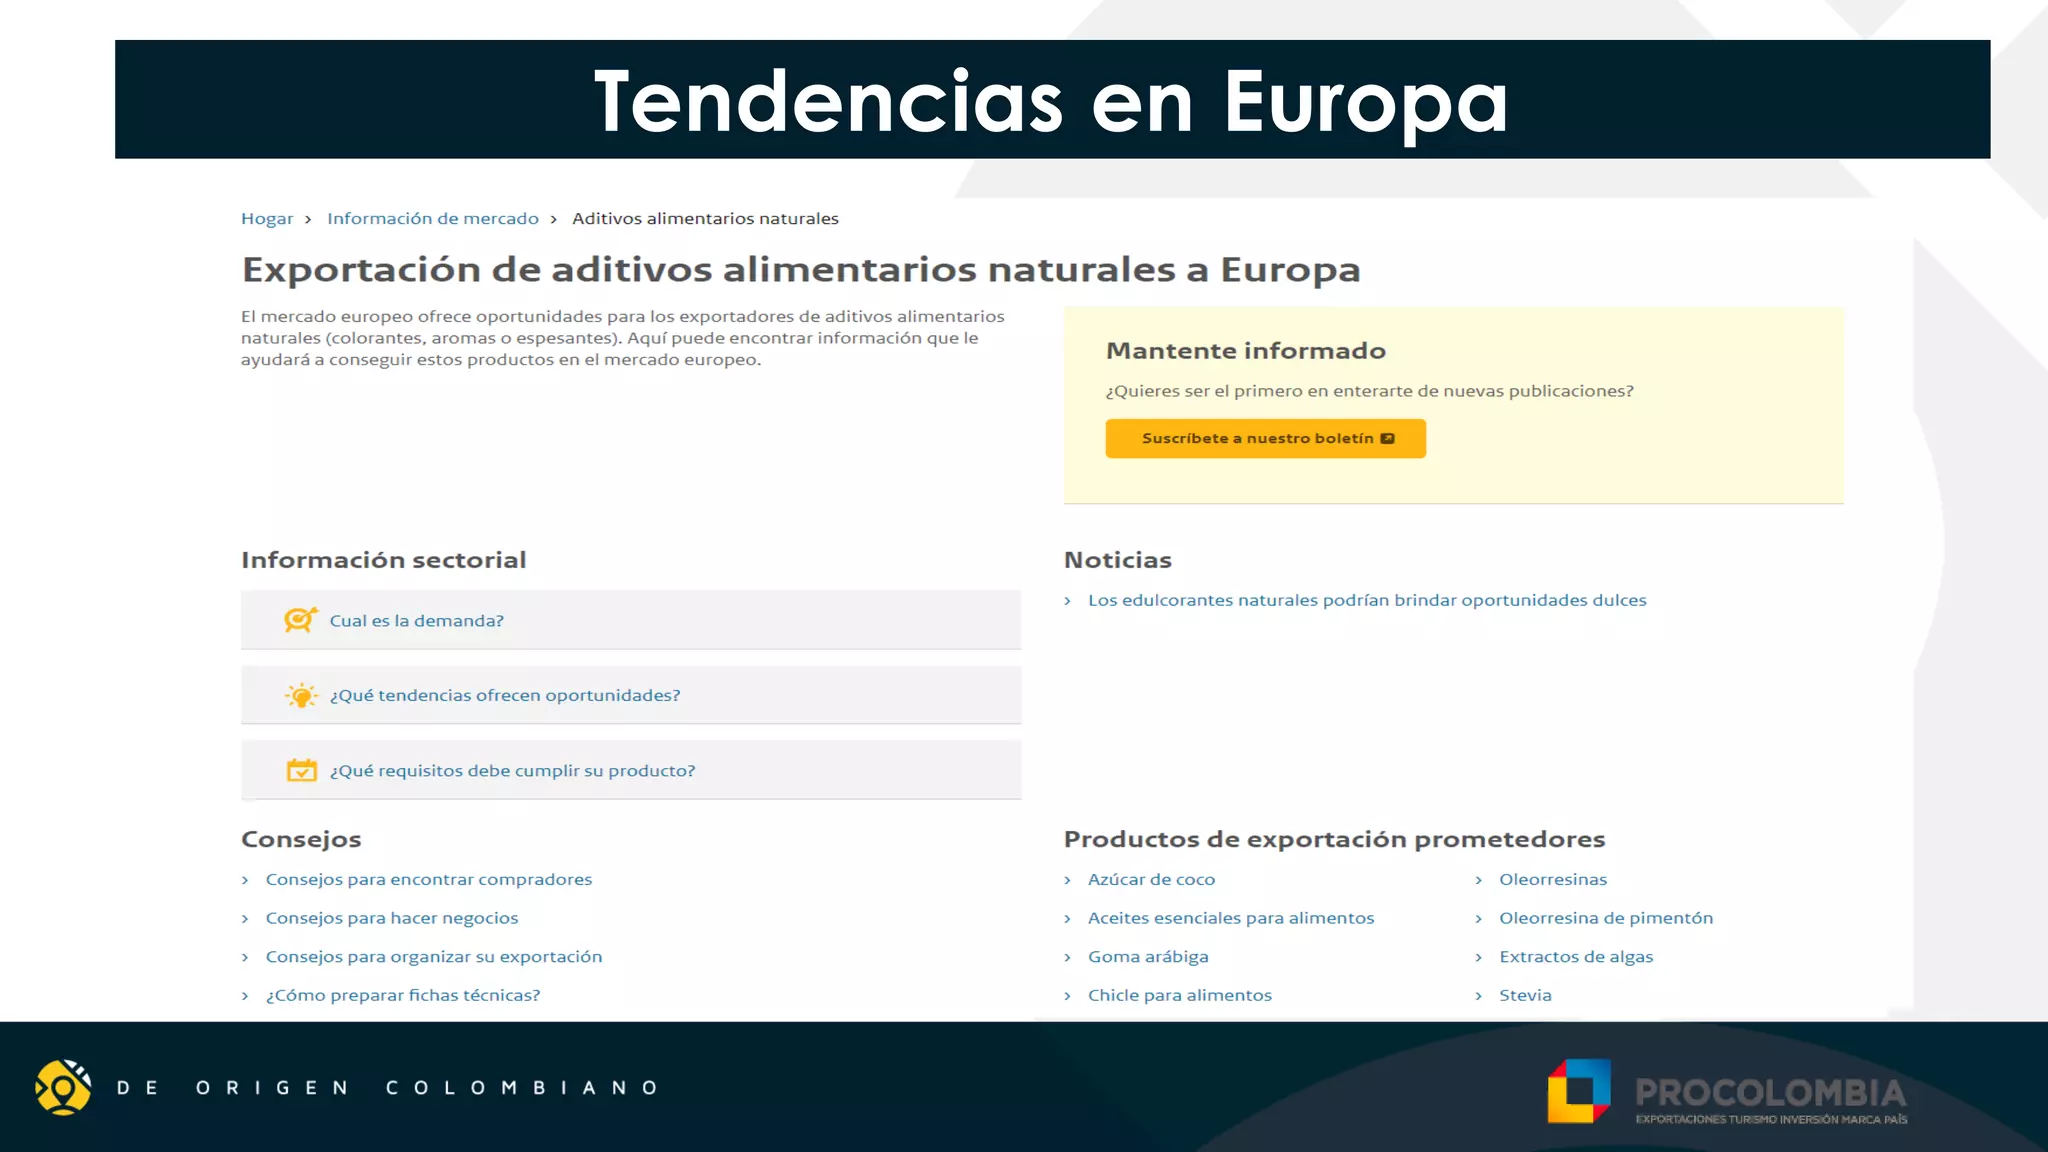The height and width of the screenshot is (1152, 2048).
Task: Open the Hogar breadcrumb link
Action: coord(267,218)
